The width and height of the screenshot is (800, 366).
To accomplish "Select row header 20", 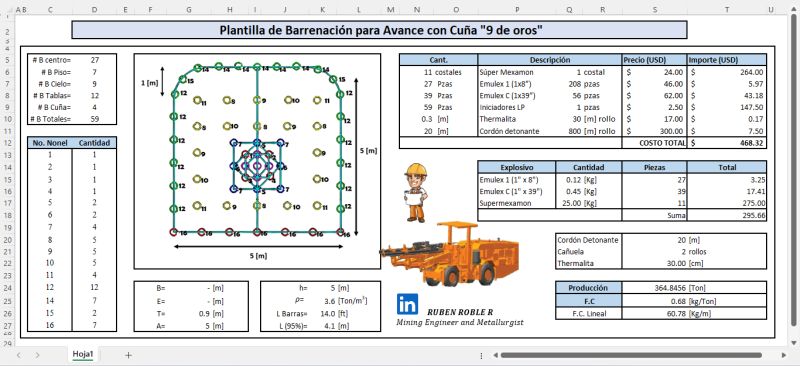I will (x=8, y=239).
